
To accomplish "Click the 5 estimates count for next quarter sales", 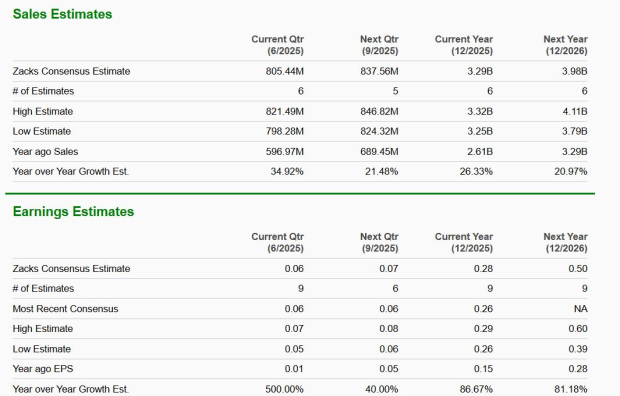I will click(395, 91).
